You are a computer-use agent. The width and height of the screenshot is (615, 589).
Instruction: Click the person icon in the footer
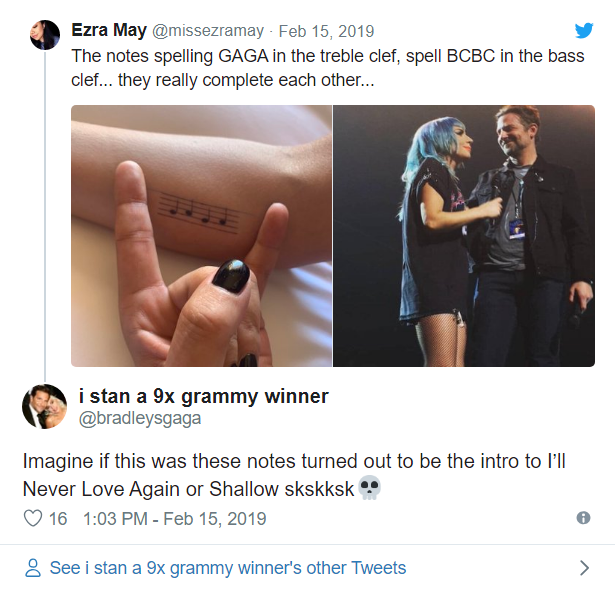pyautogui.click(x=33, y=568)
